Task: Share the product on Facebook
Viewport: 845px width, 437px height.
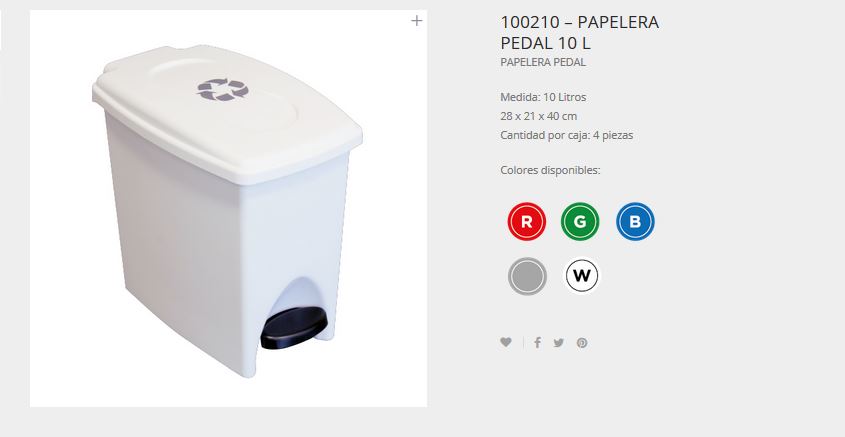Action: [537, 342]
